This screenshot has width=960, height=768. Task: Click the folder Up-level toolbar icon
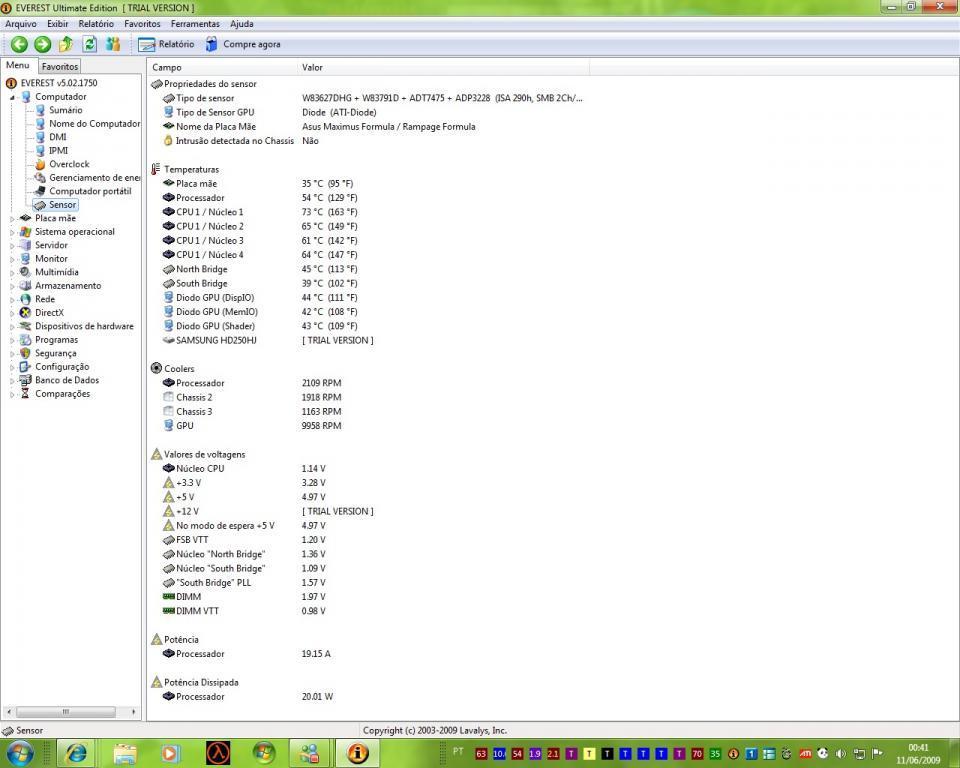coord(66,44)
